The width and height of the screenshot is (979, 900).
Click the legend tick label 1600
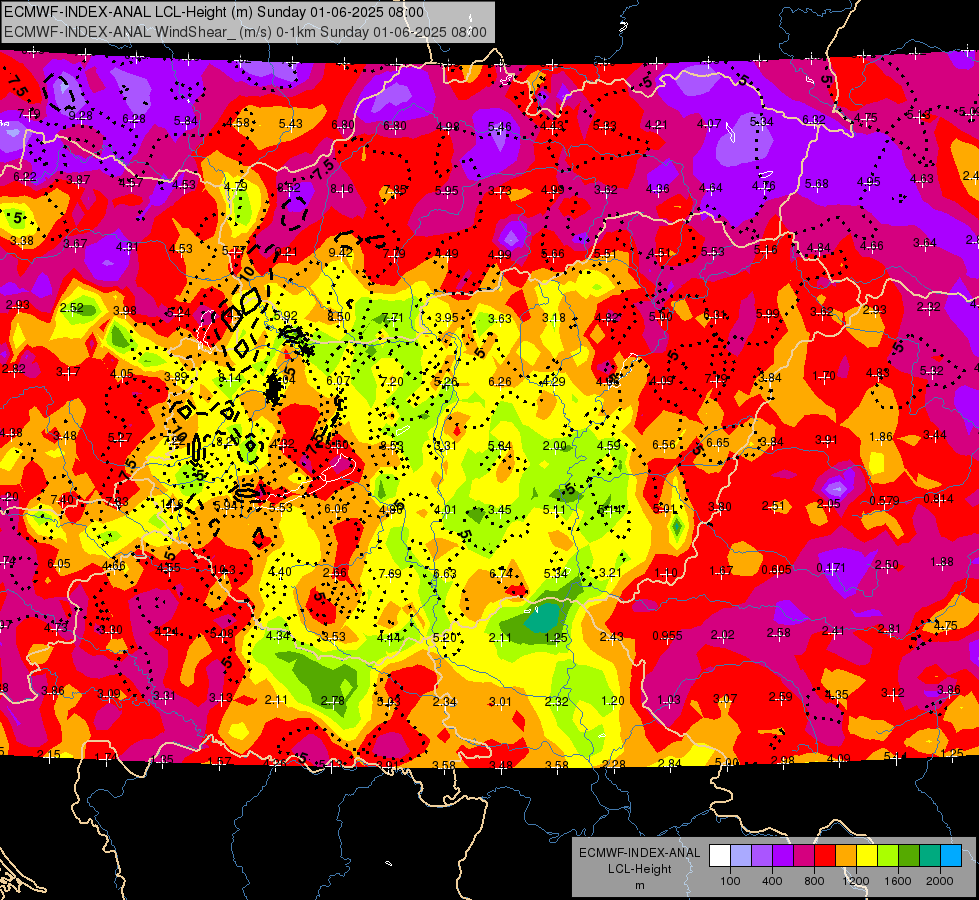tap(898, 881)
